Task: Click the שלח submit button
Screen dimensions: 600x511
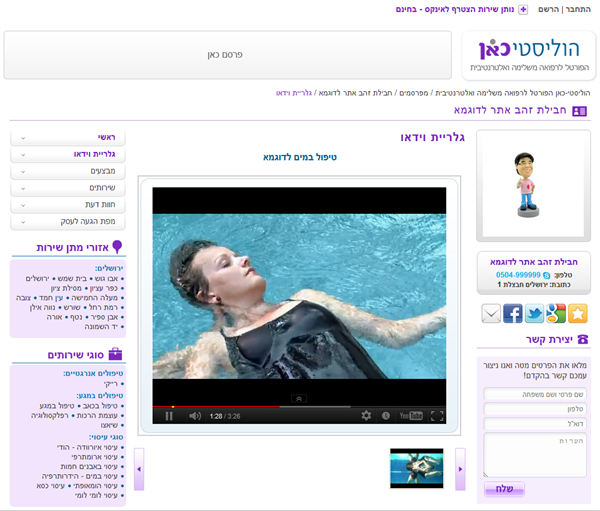Action: click(x=504, y=489)
